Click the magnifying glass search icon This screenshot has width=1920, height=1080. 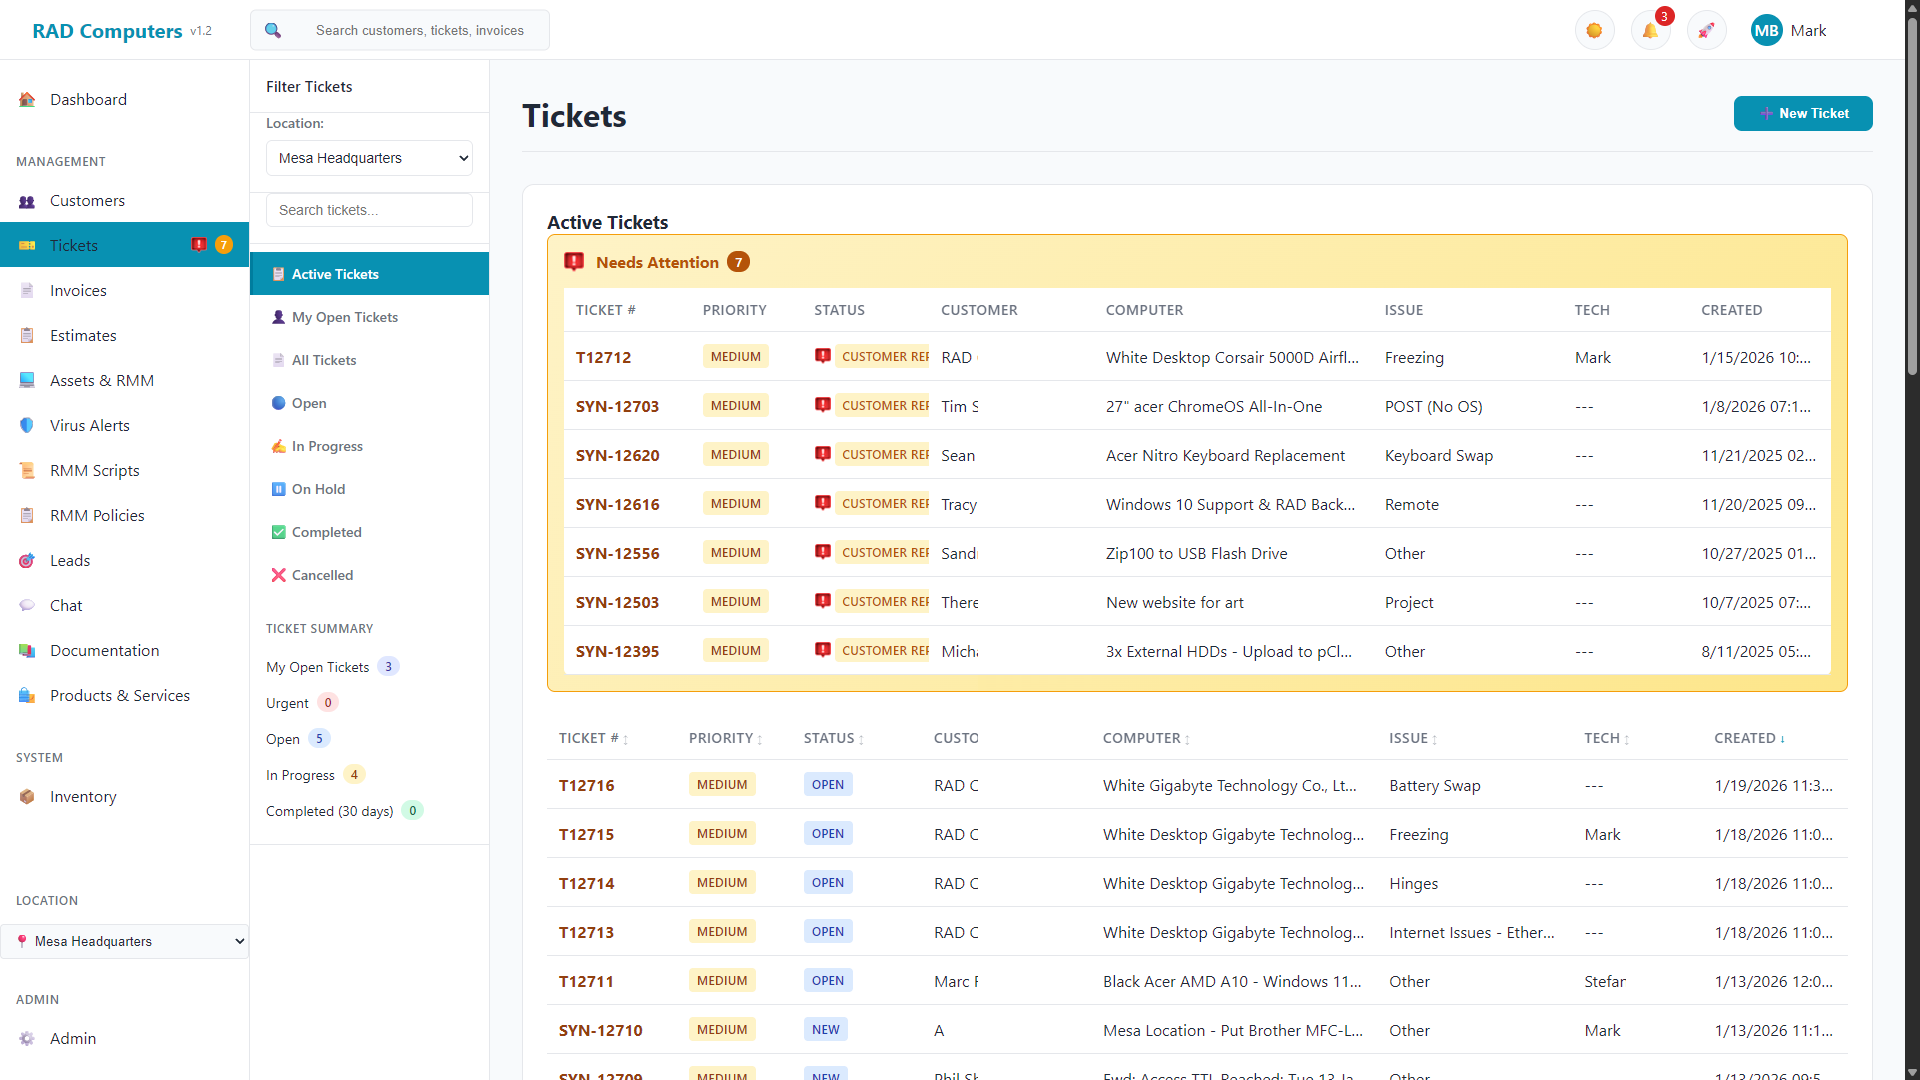[272, 30]
